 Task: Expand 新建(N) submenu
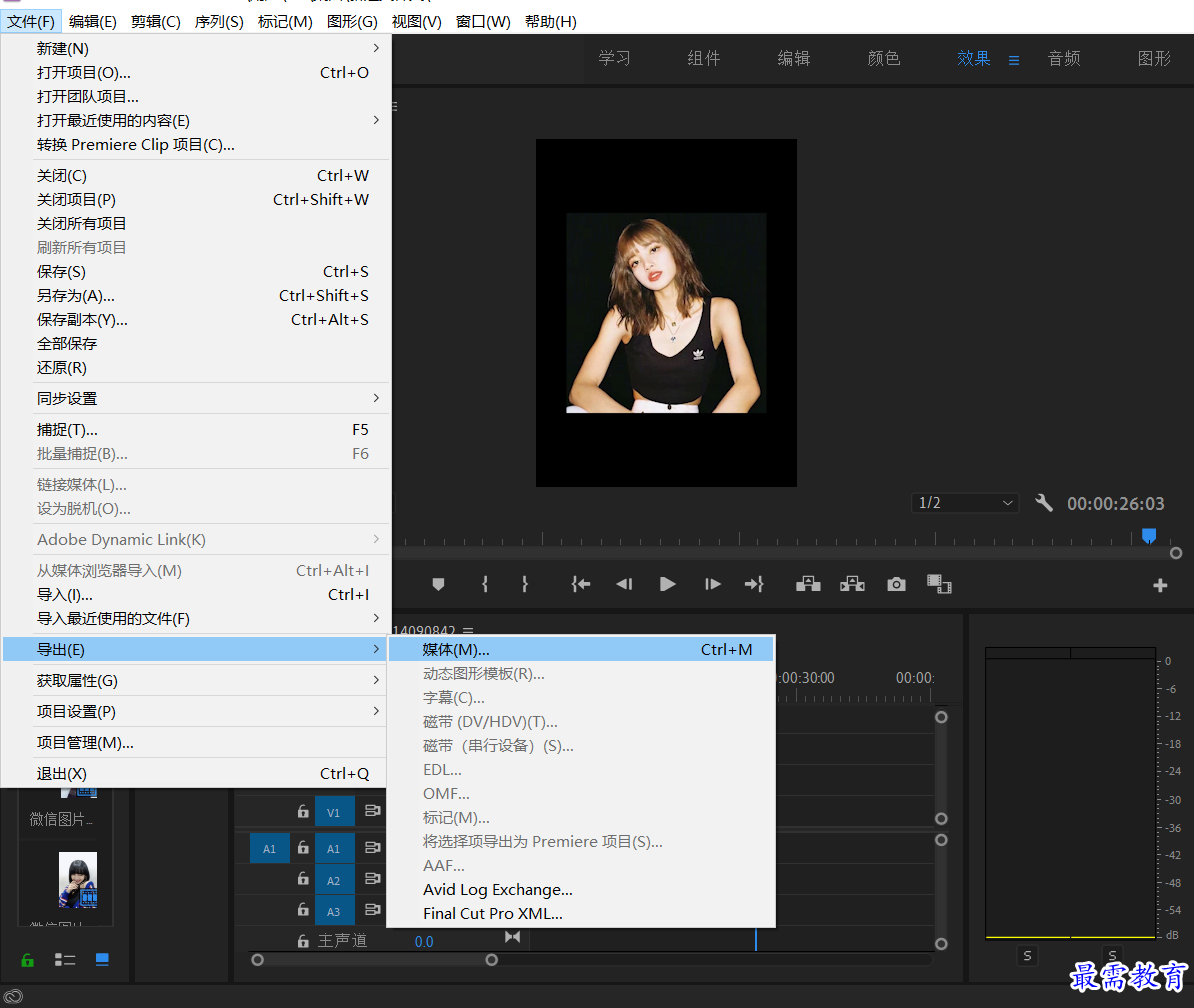197,48
